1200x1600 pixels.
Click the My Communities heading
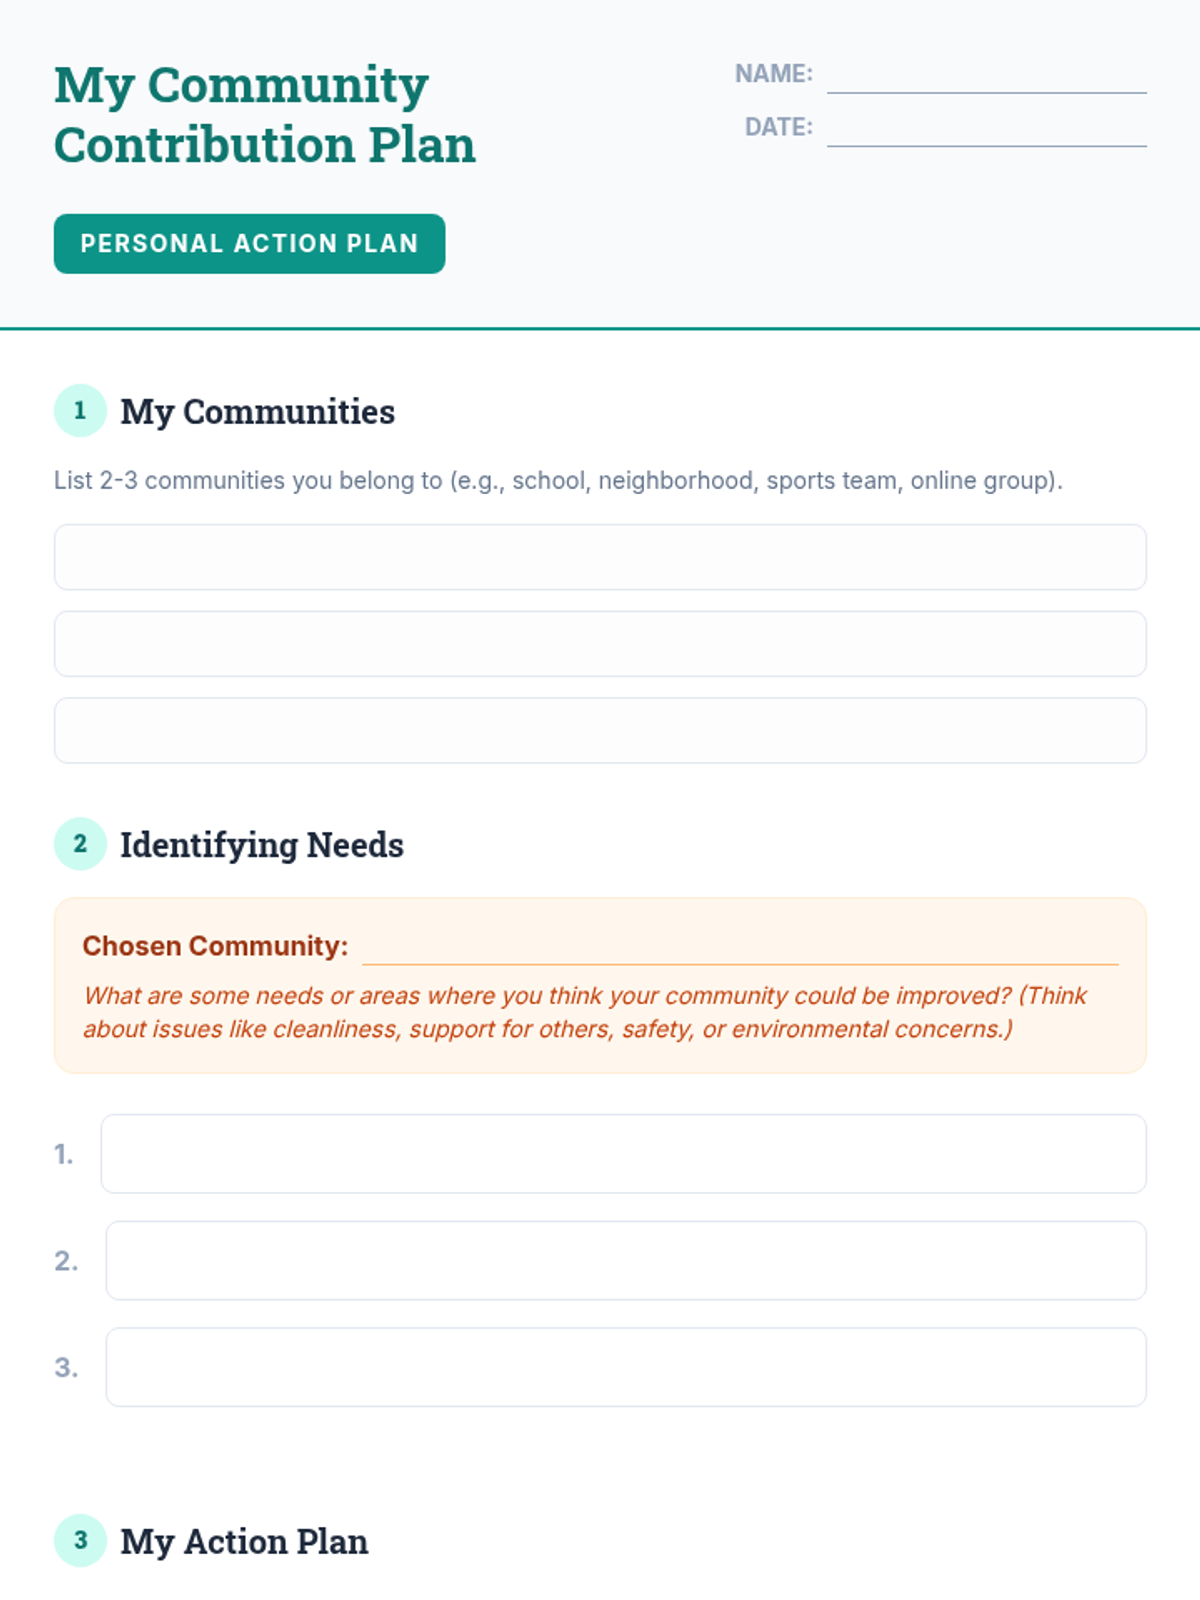(x=257, y=412)
